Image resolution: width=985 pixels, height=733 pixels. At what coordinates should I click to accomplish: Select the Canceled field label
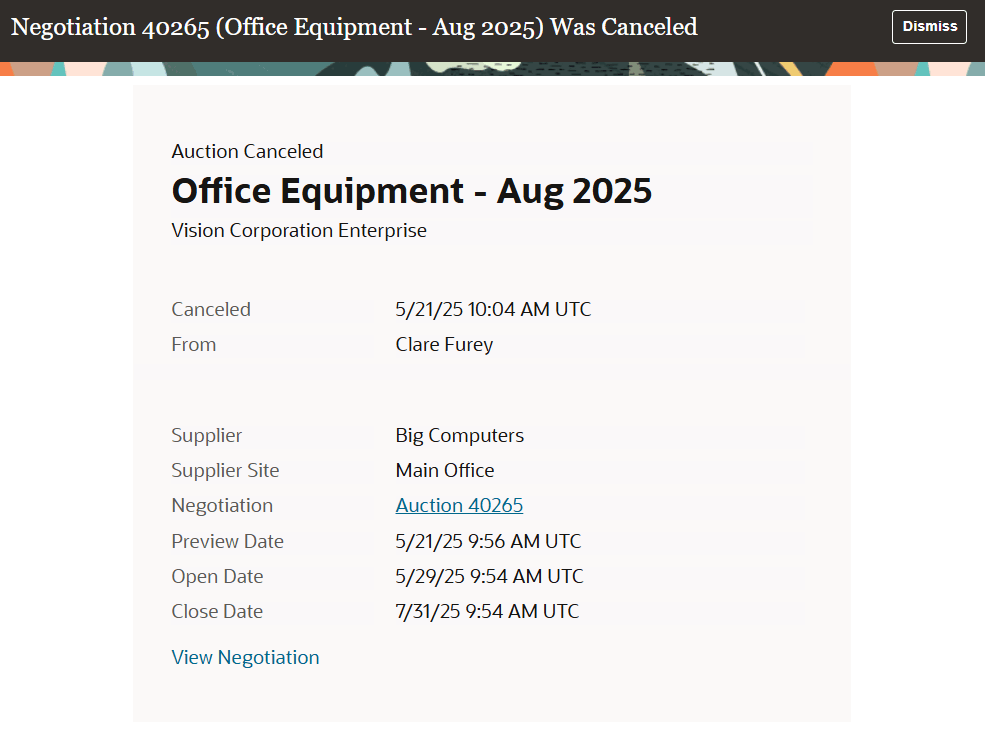[x=211, y=310]
